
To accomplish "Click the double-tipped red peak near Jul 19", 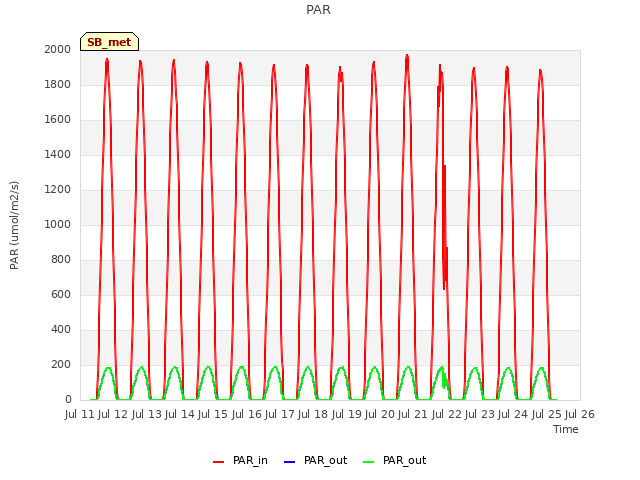I will pos(340,73).
